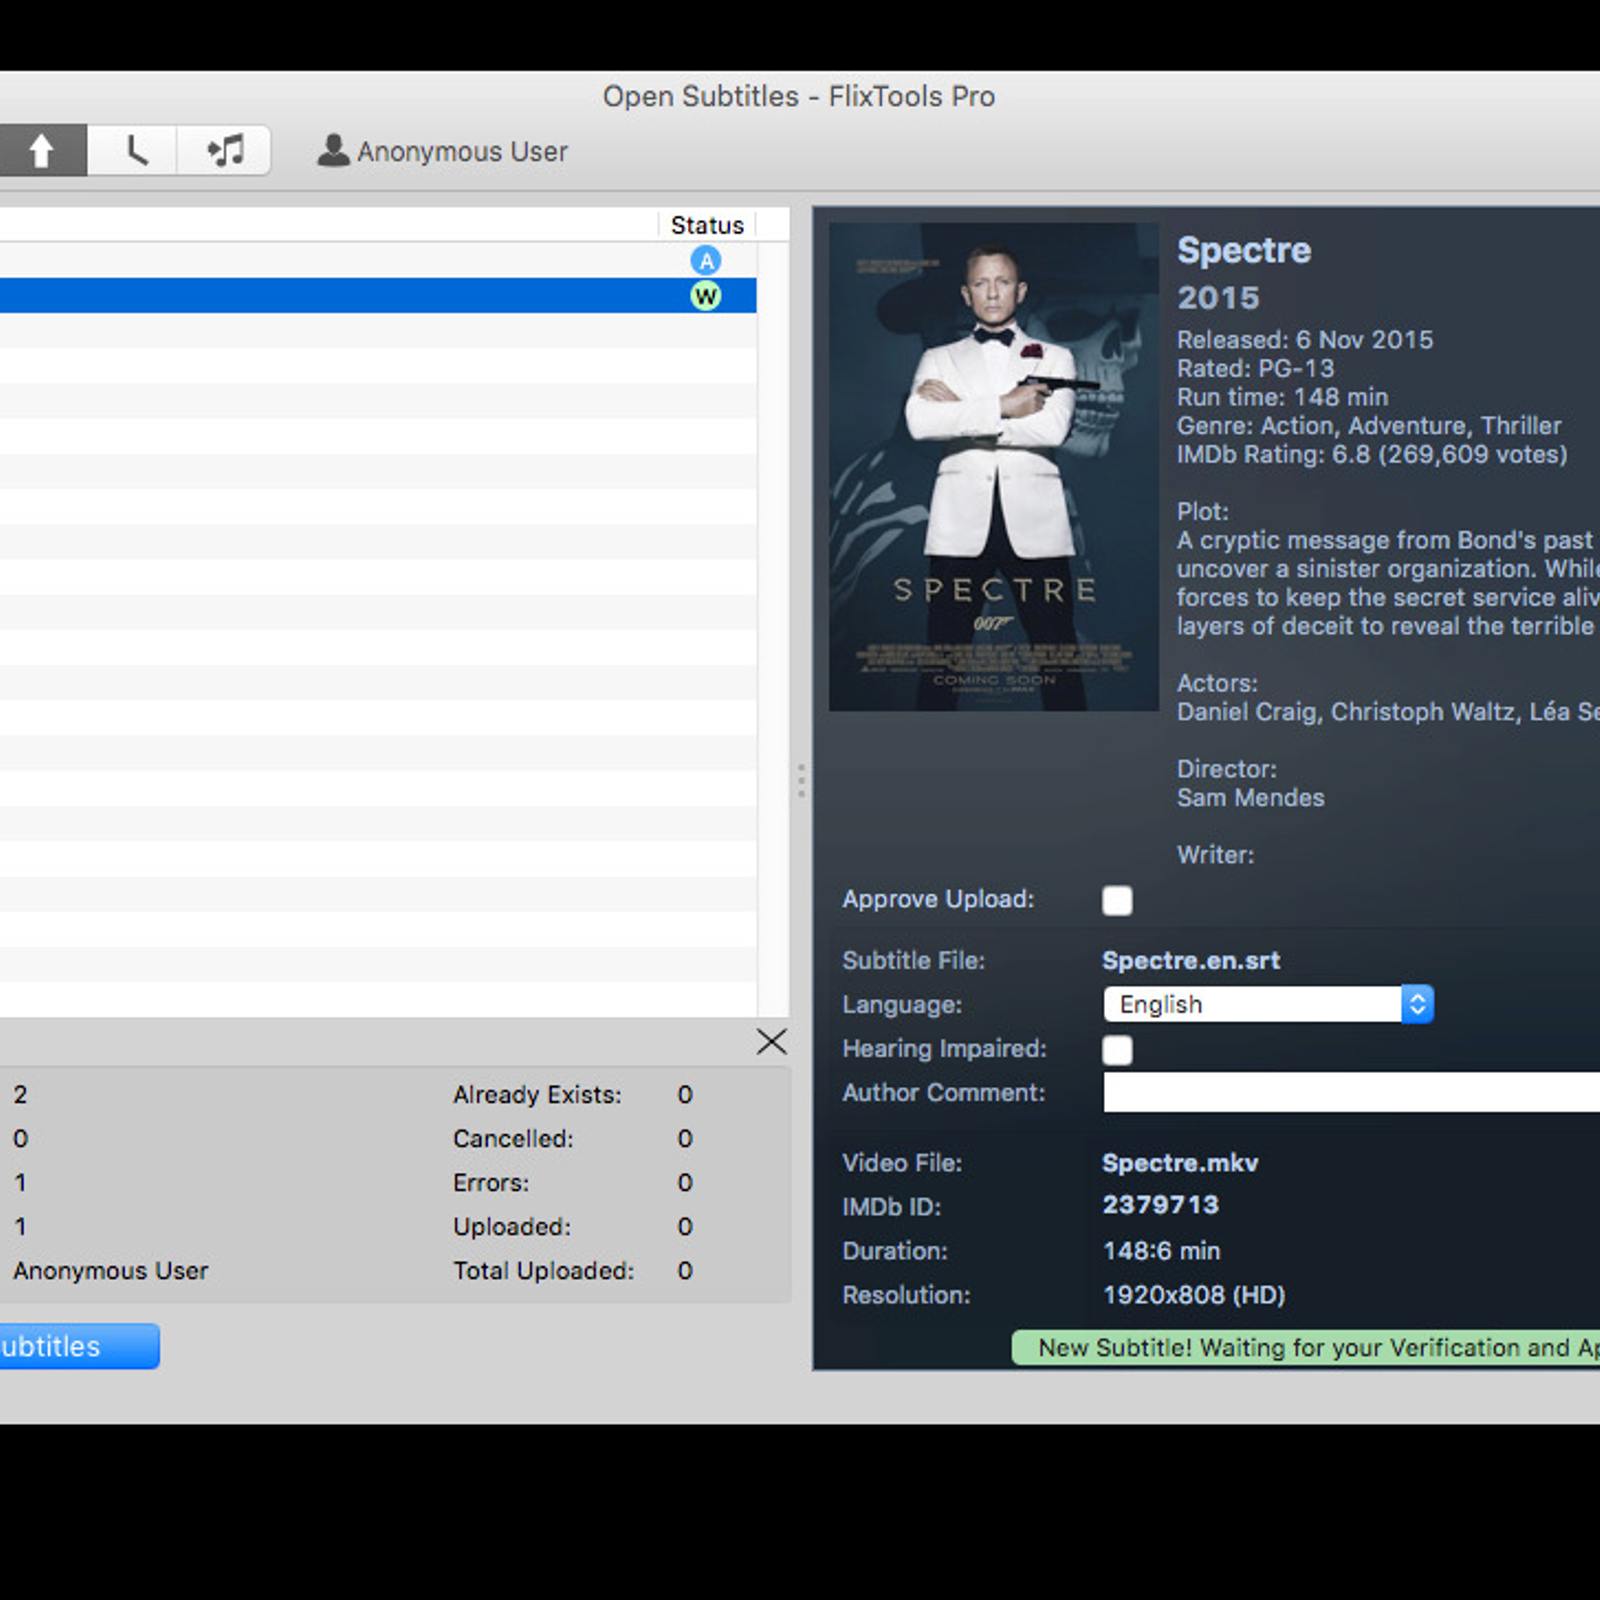The image size is (1600, 1600).
Task: Open the English language dropdown
Action: 1268,1004
